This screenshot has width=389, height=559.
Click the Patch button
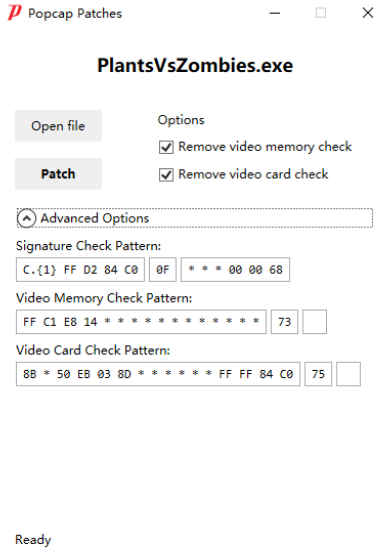point(58,174)
